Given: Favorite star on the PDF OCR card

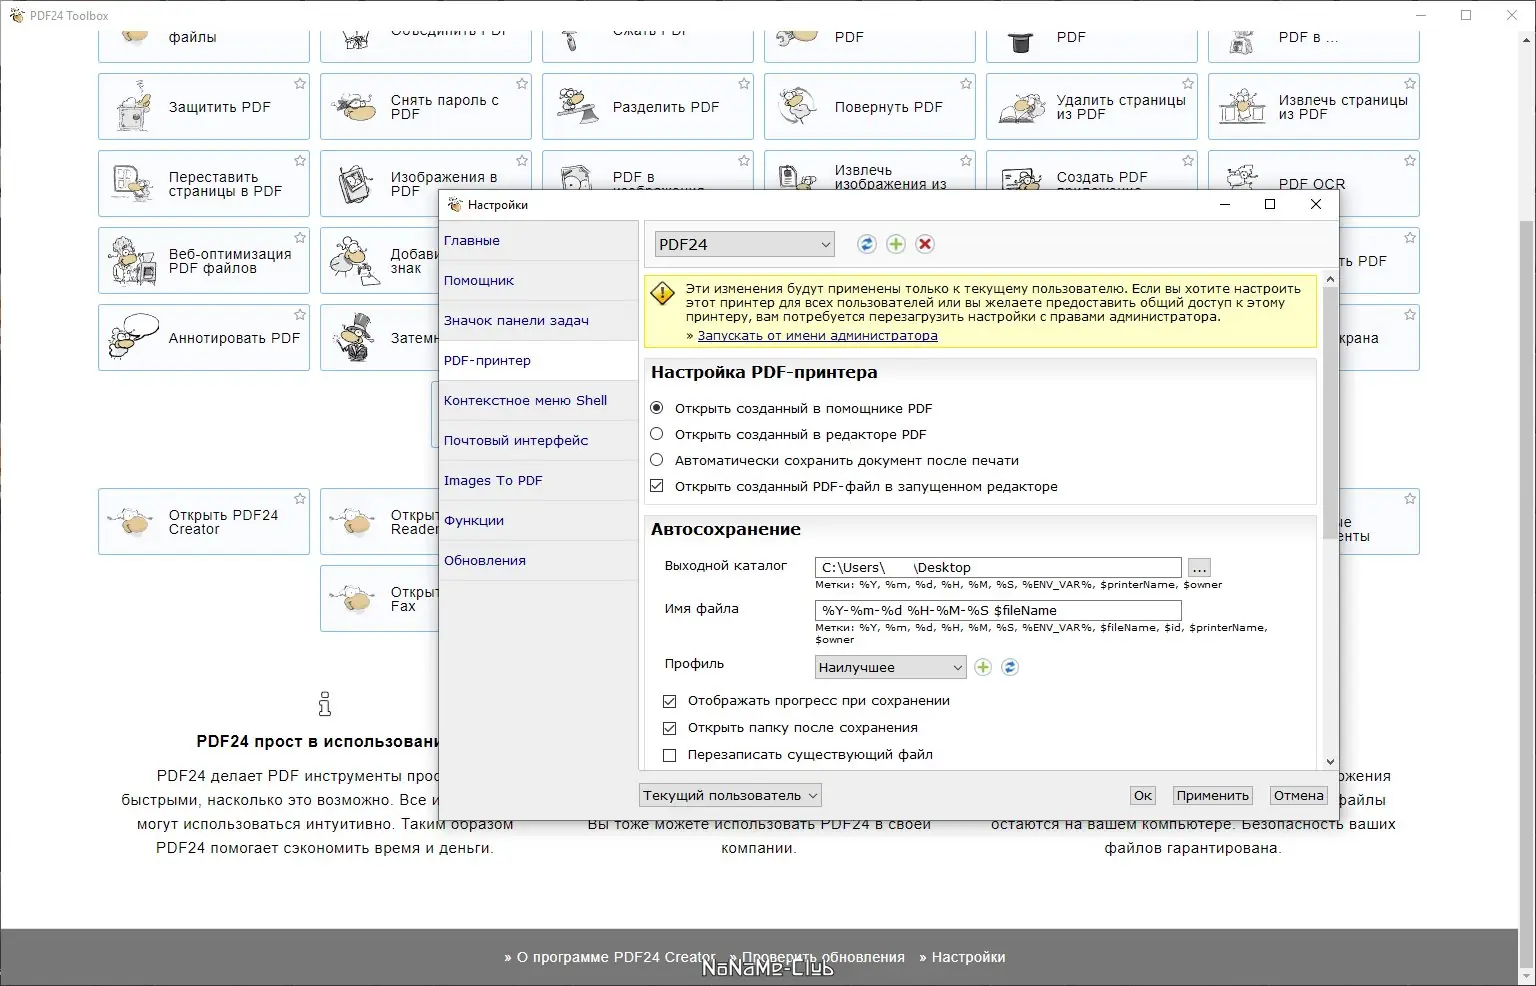Looking at the screenshot, I should tap(1410, 161).
